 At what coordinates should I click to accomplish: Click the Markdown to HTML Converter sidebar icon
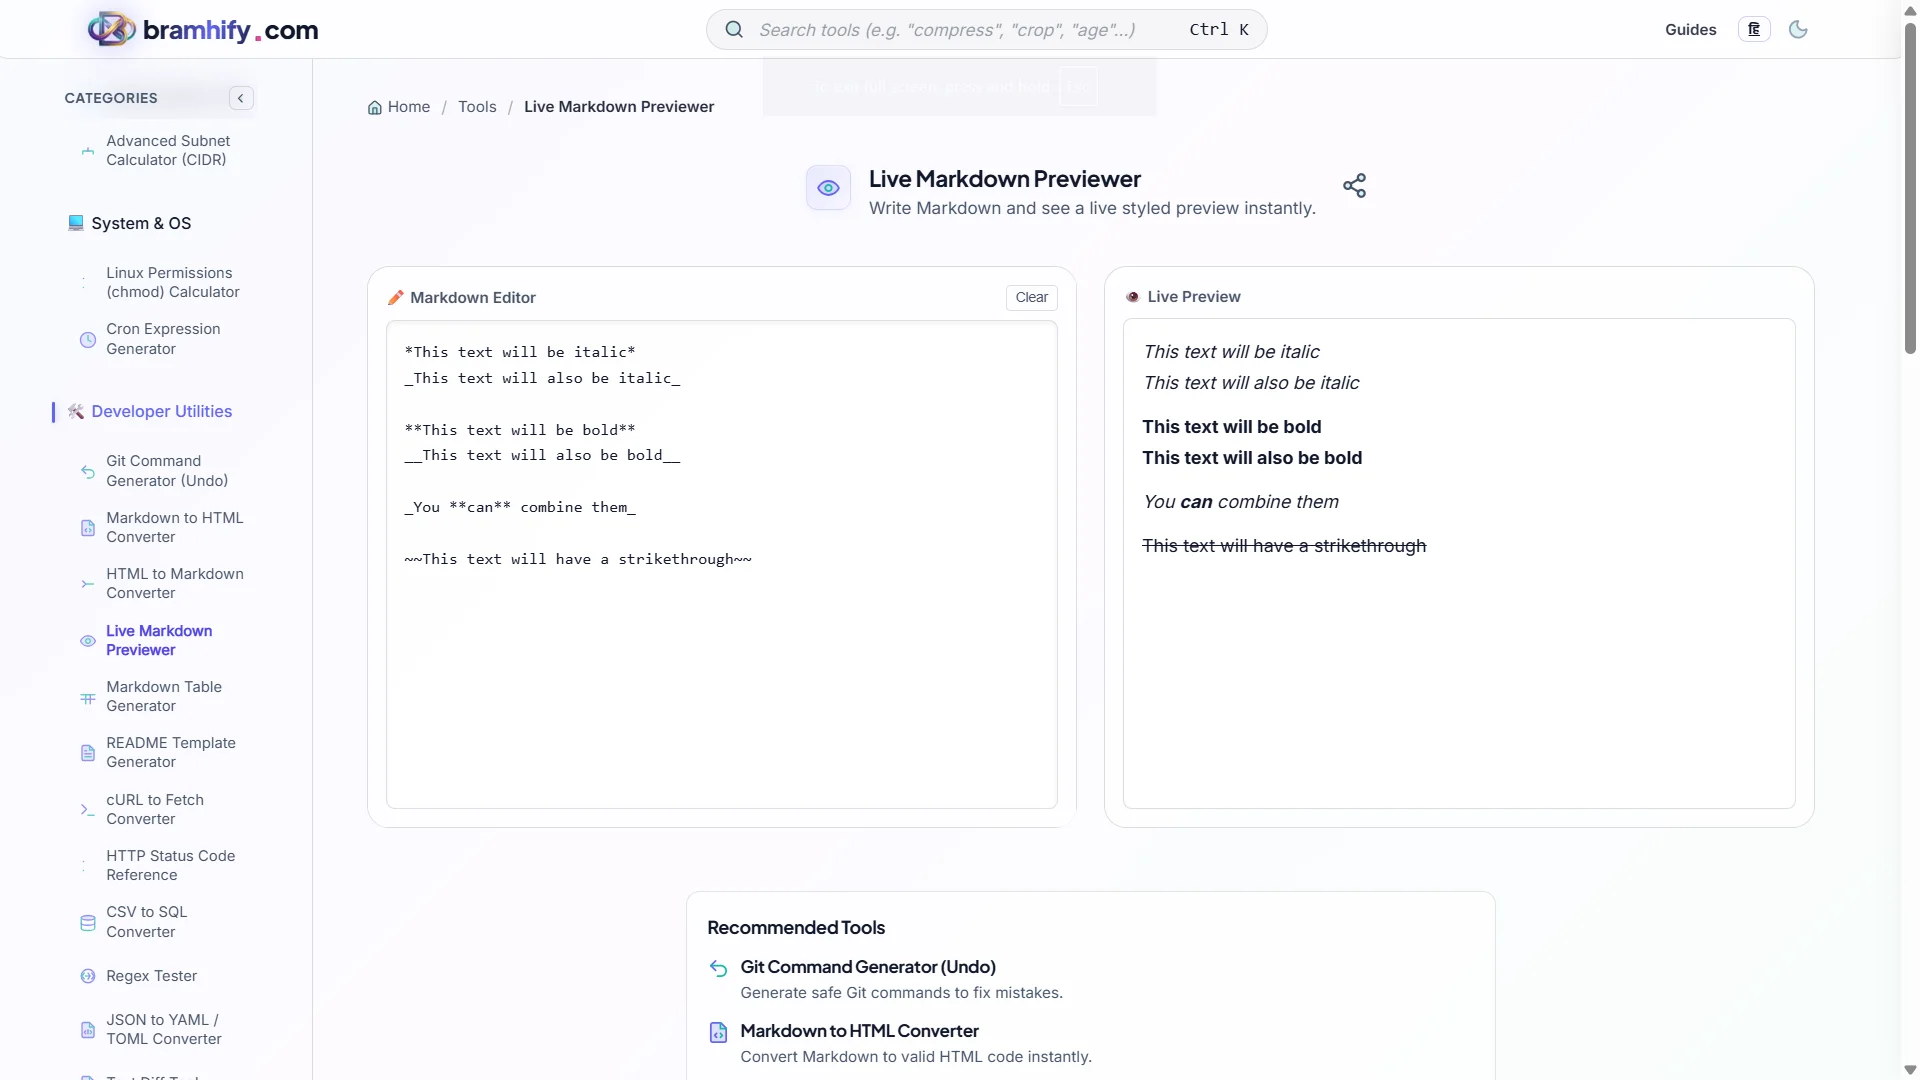[x=88, y=528]
